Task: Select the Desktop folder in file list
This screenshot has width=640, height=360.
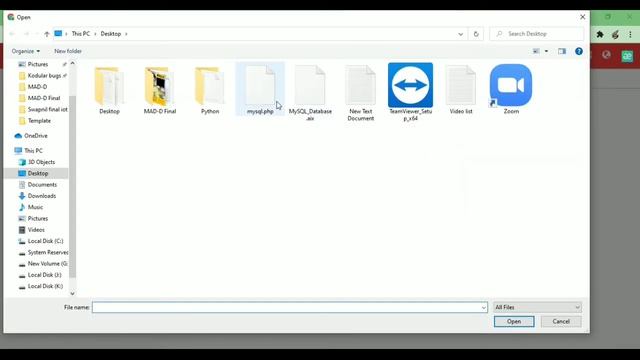Action: pyautogui.click(x=109, y=90)
